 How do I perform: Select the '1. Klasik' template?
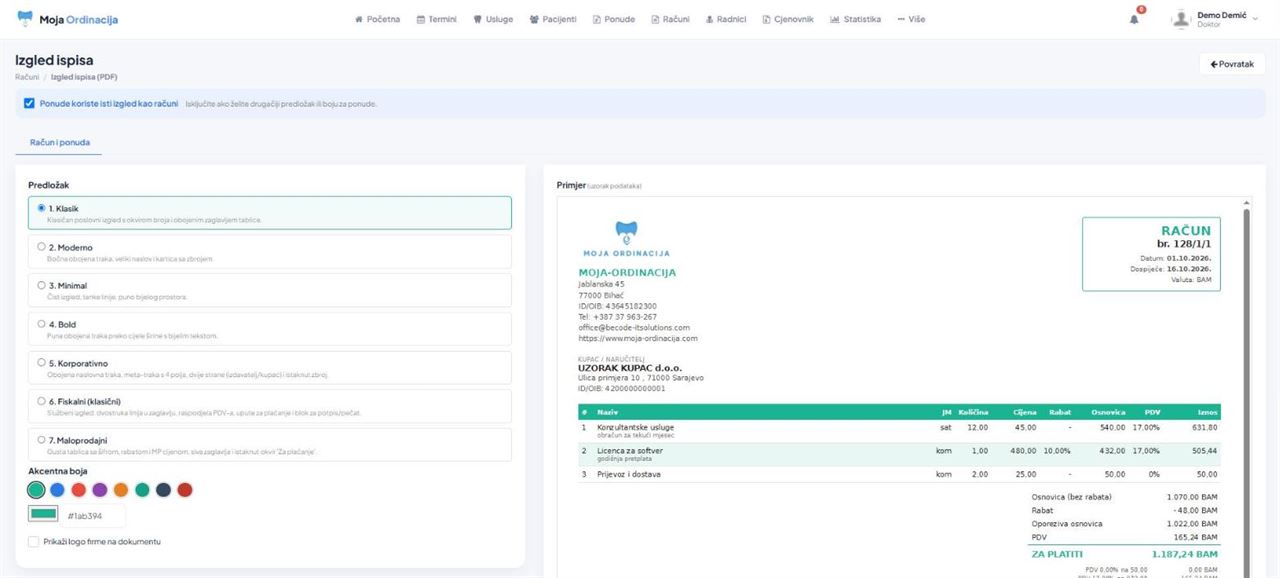click(x=270, y=213)
